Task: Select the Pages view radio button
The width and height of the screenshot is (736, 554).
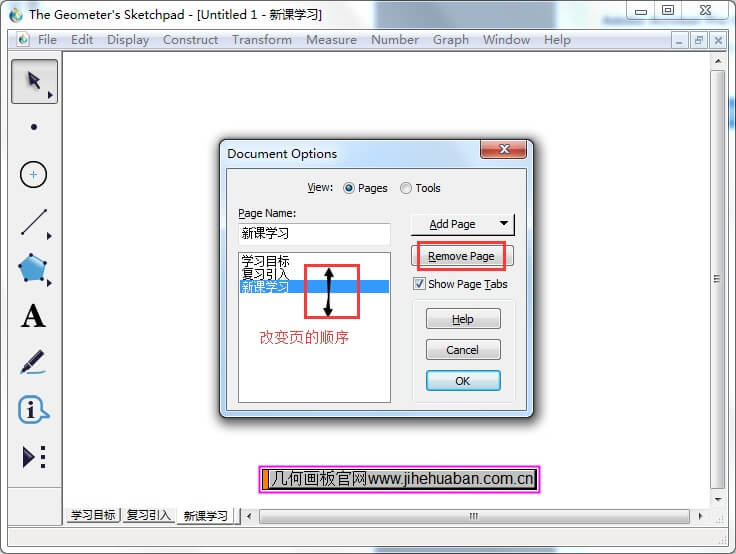Action: click(349, 188)
